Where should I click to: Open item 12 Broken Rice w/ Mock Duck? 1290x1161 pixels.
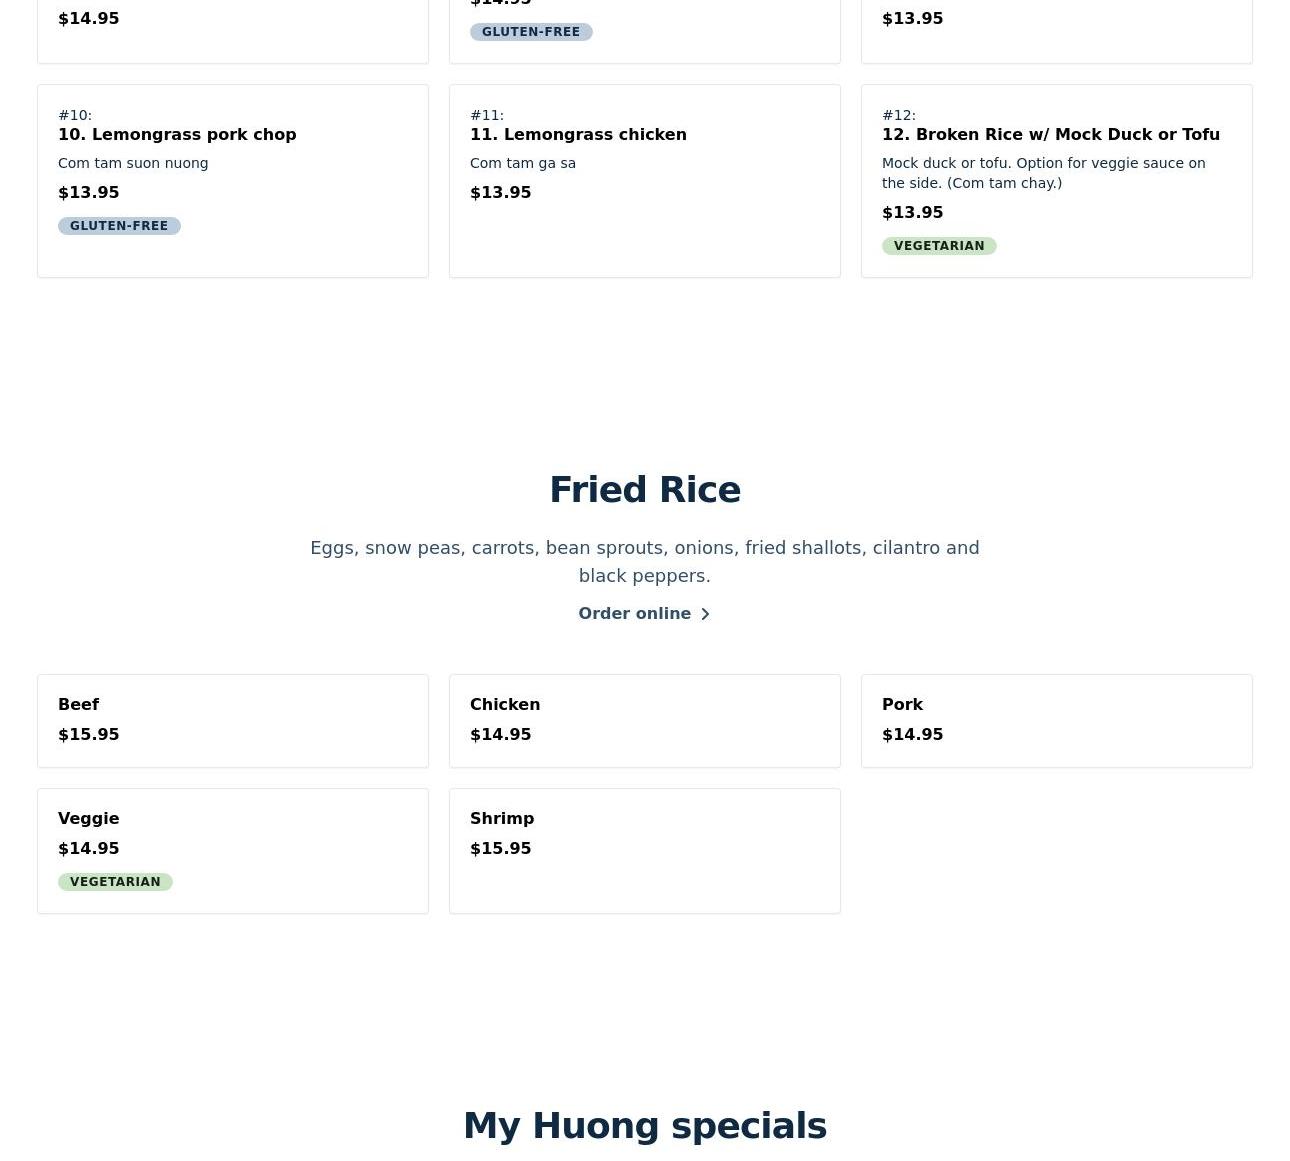pos(1057,181)
